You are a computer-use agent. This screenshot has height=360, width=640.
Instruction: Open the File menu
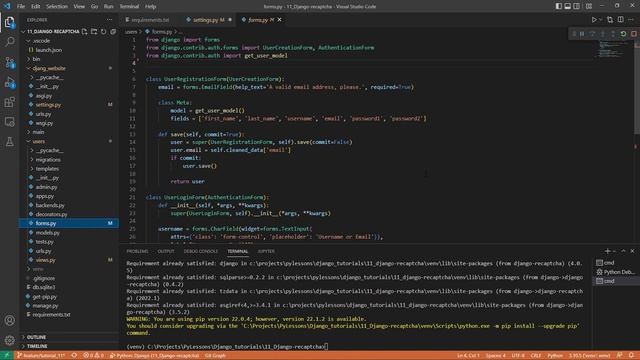click(x=21, y=6)
